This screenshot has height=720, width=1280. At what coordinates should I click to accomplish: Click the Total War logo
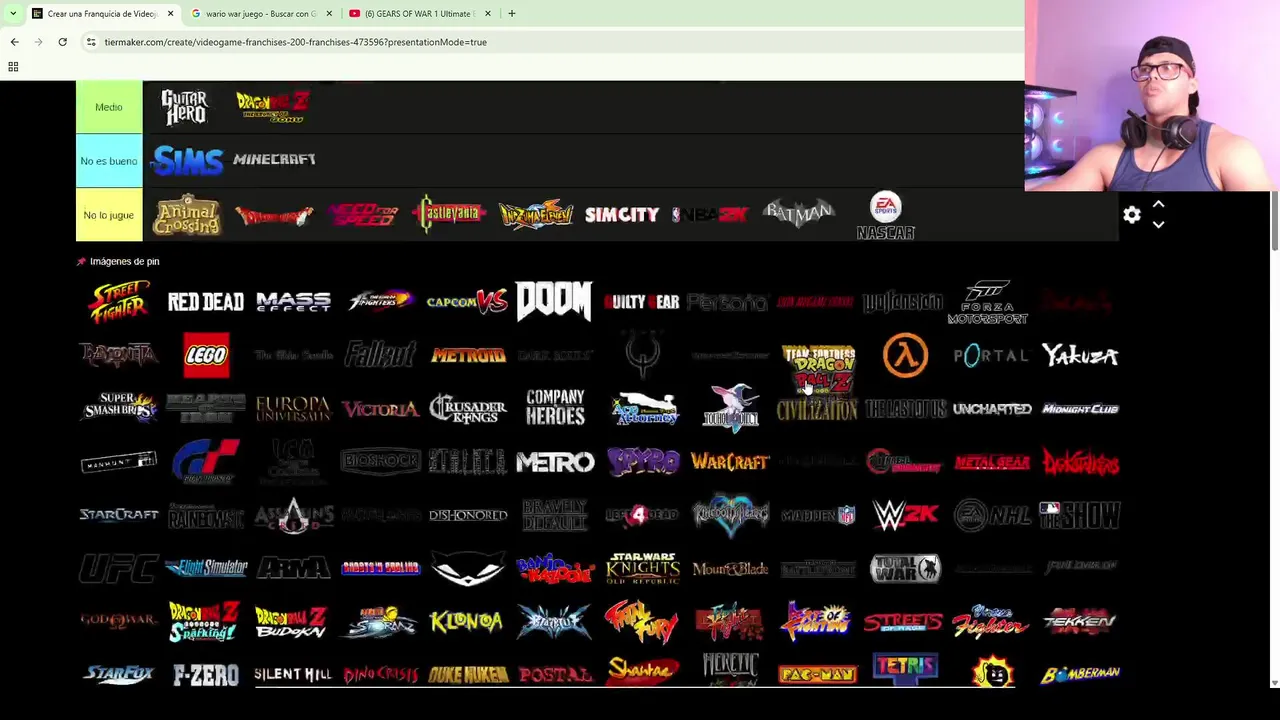tap(905, 568)
